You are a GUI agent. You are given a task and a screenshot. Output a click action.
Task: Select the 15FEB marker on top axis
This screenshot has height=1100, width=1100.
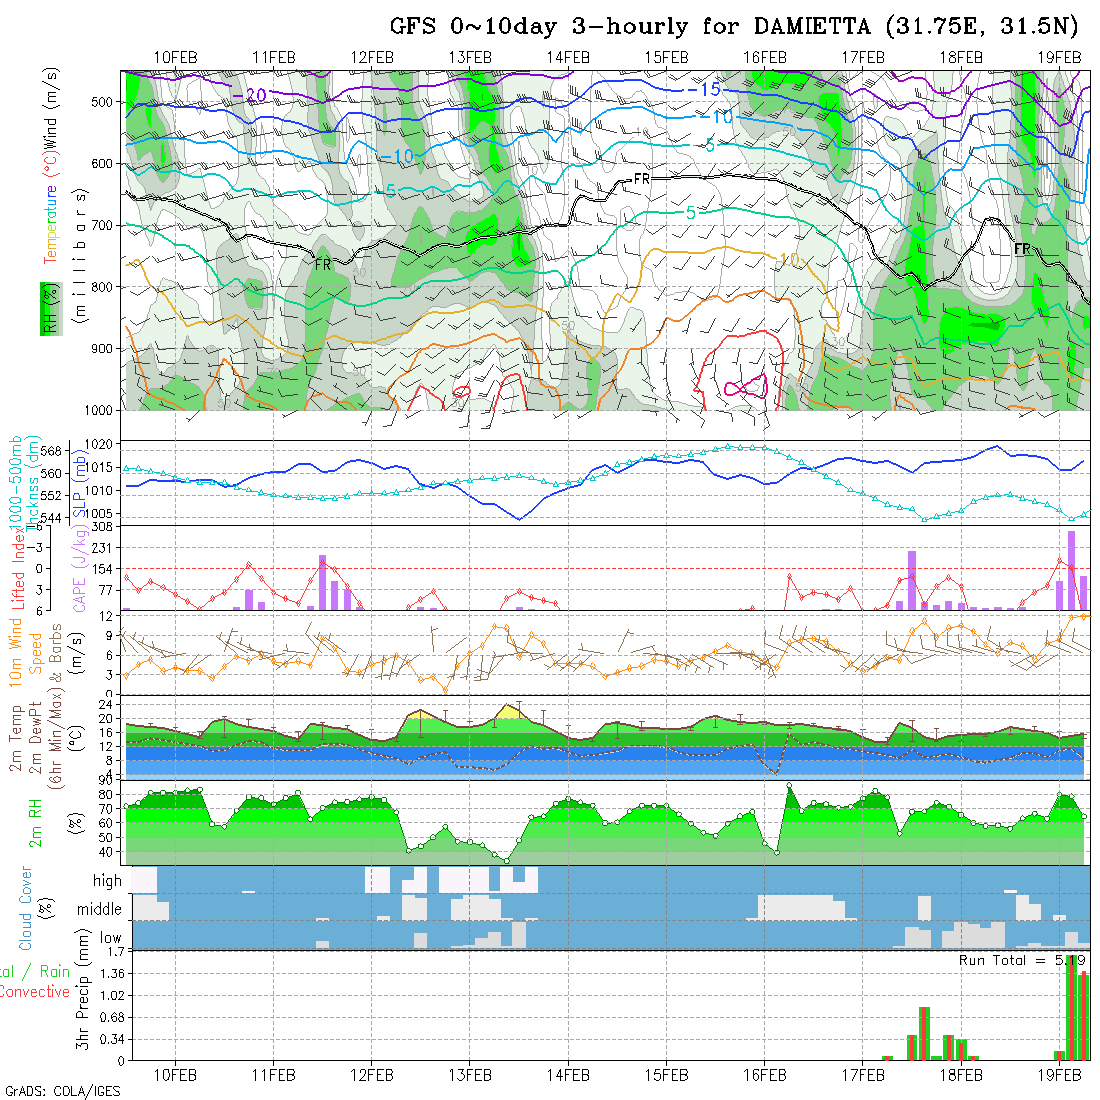pos(666,57)
